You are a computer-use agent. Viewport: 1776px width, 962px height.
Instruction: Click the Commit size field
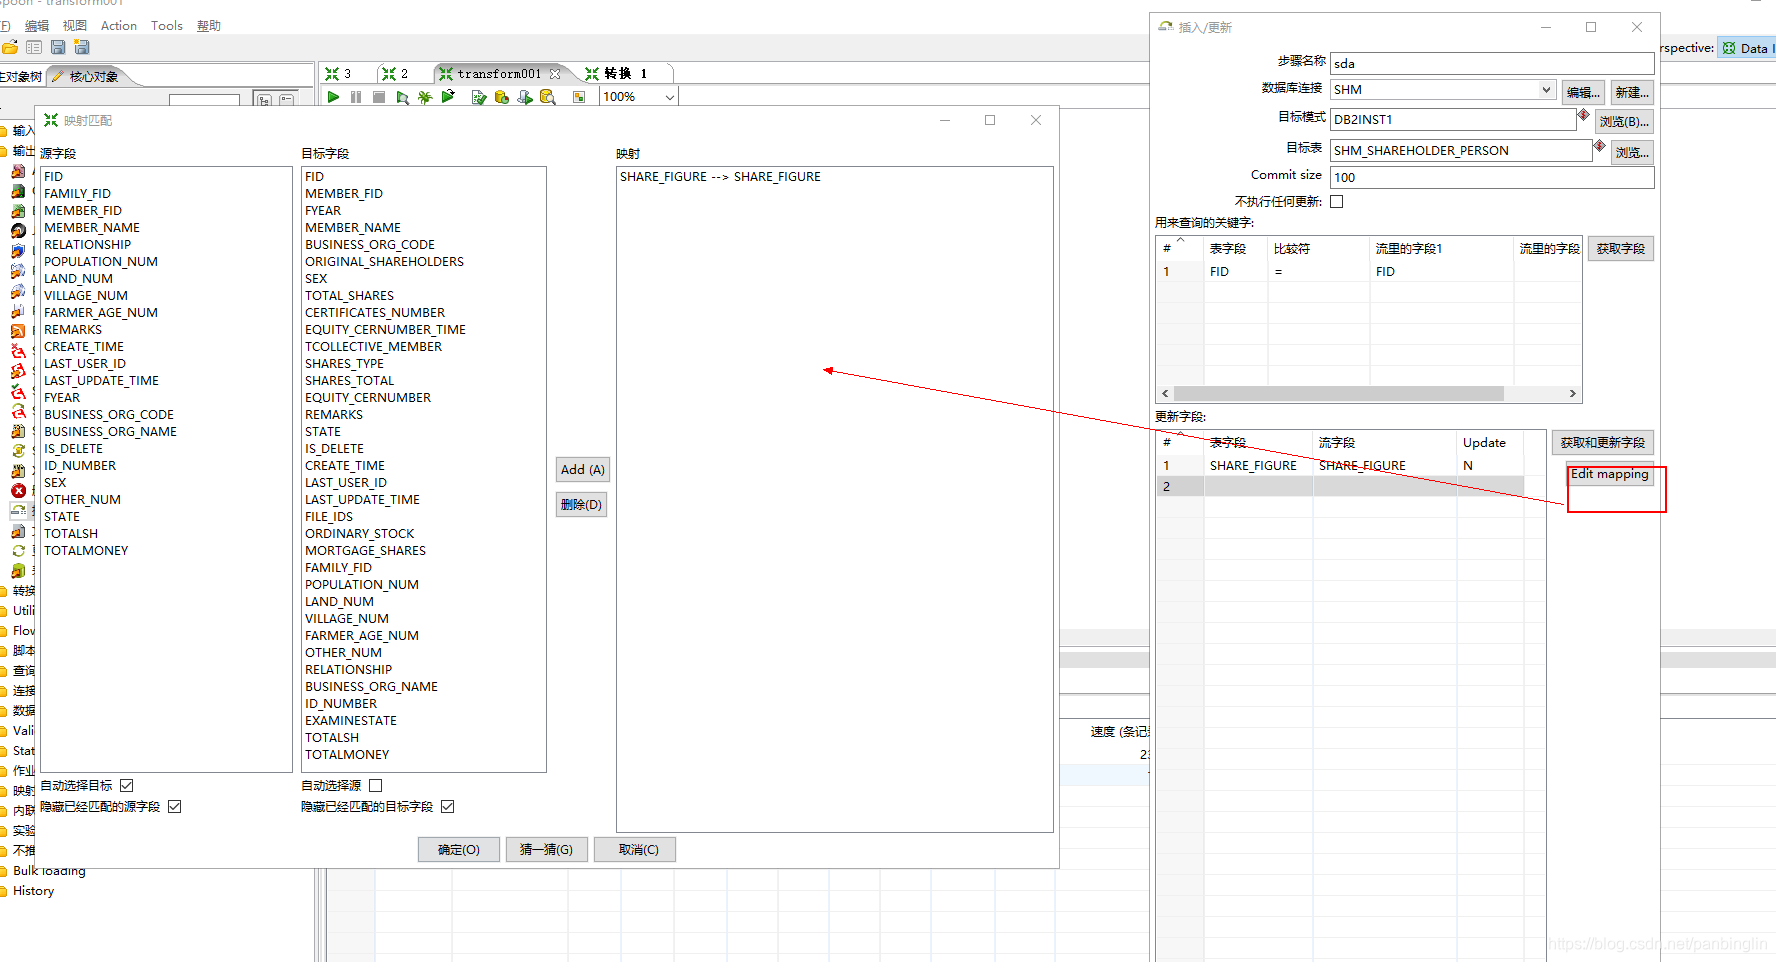1492,178
